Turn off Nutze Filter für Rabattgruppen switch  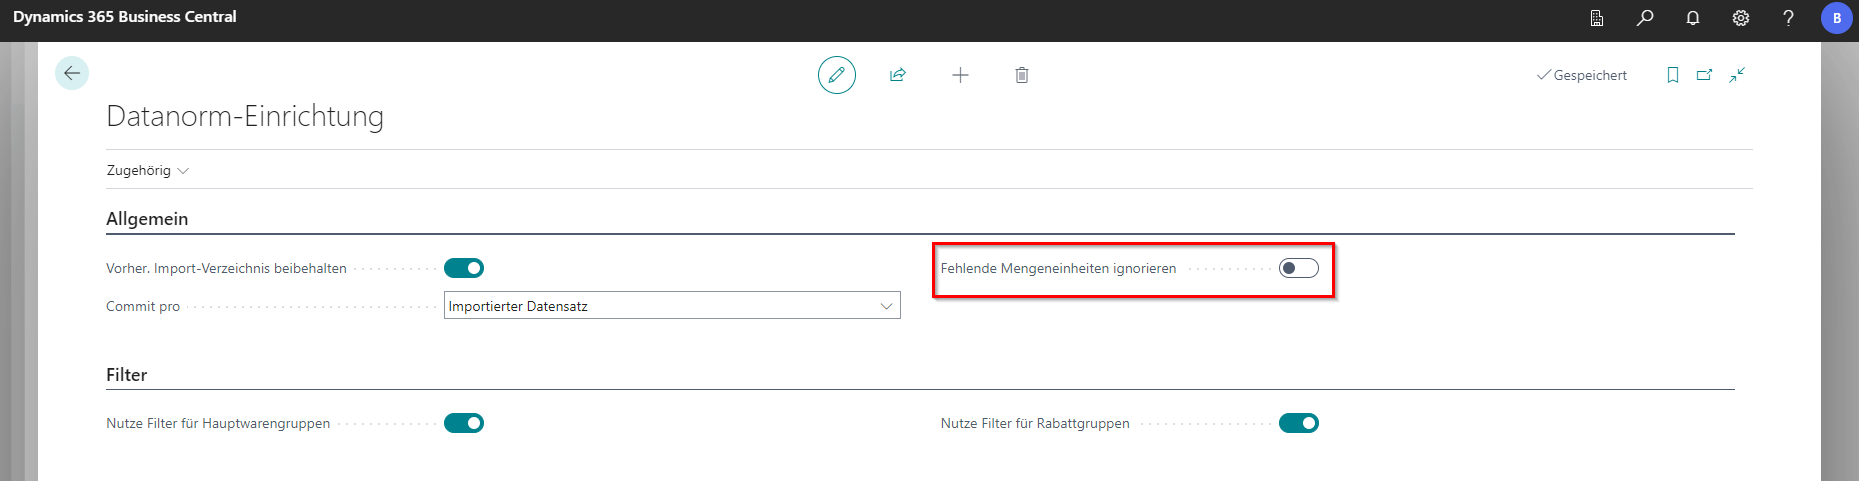[1299, 423]
